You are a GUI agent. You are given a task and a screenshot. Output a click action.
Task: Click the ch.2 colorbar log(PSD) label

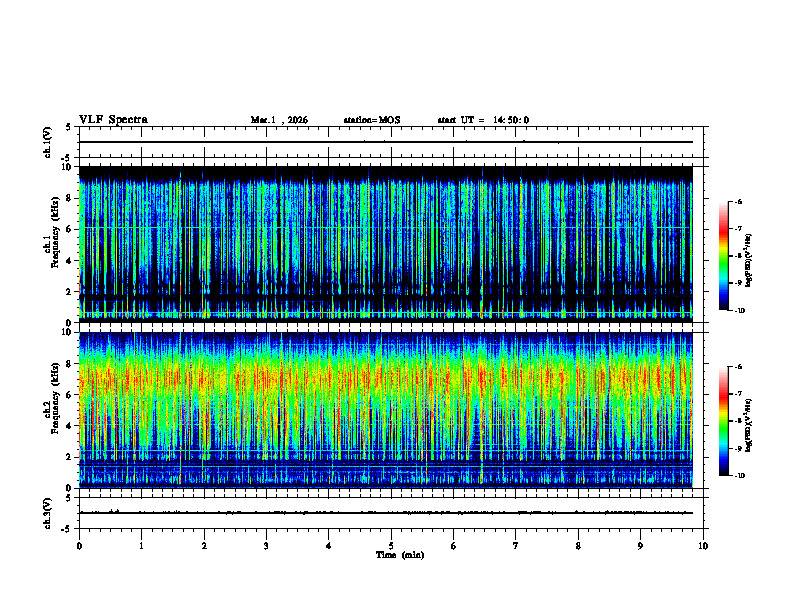(749, 425)
